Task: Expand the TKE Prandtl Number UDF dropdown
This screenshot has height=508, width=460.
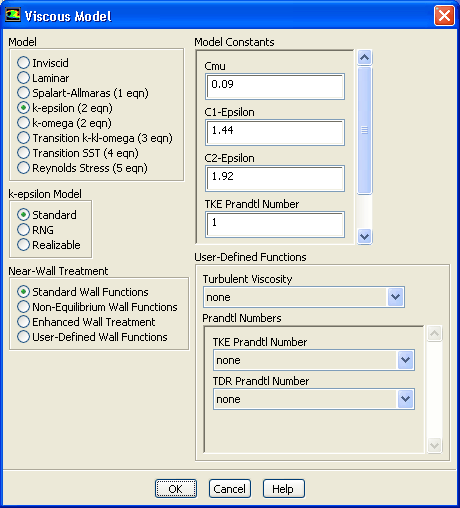Action: (x=314, y=360)
